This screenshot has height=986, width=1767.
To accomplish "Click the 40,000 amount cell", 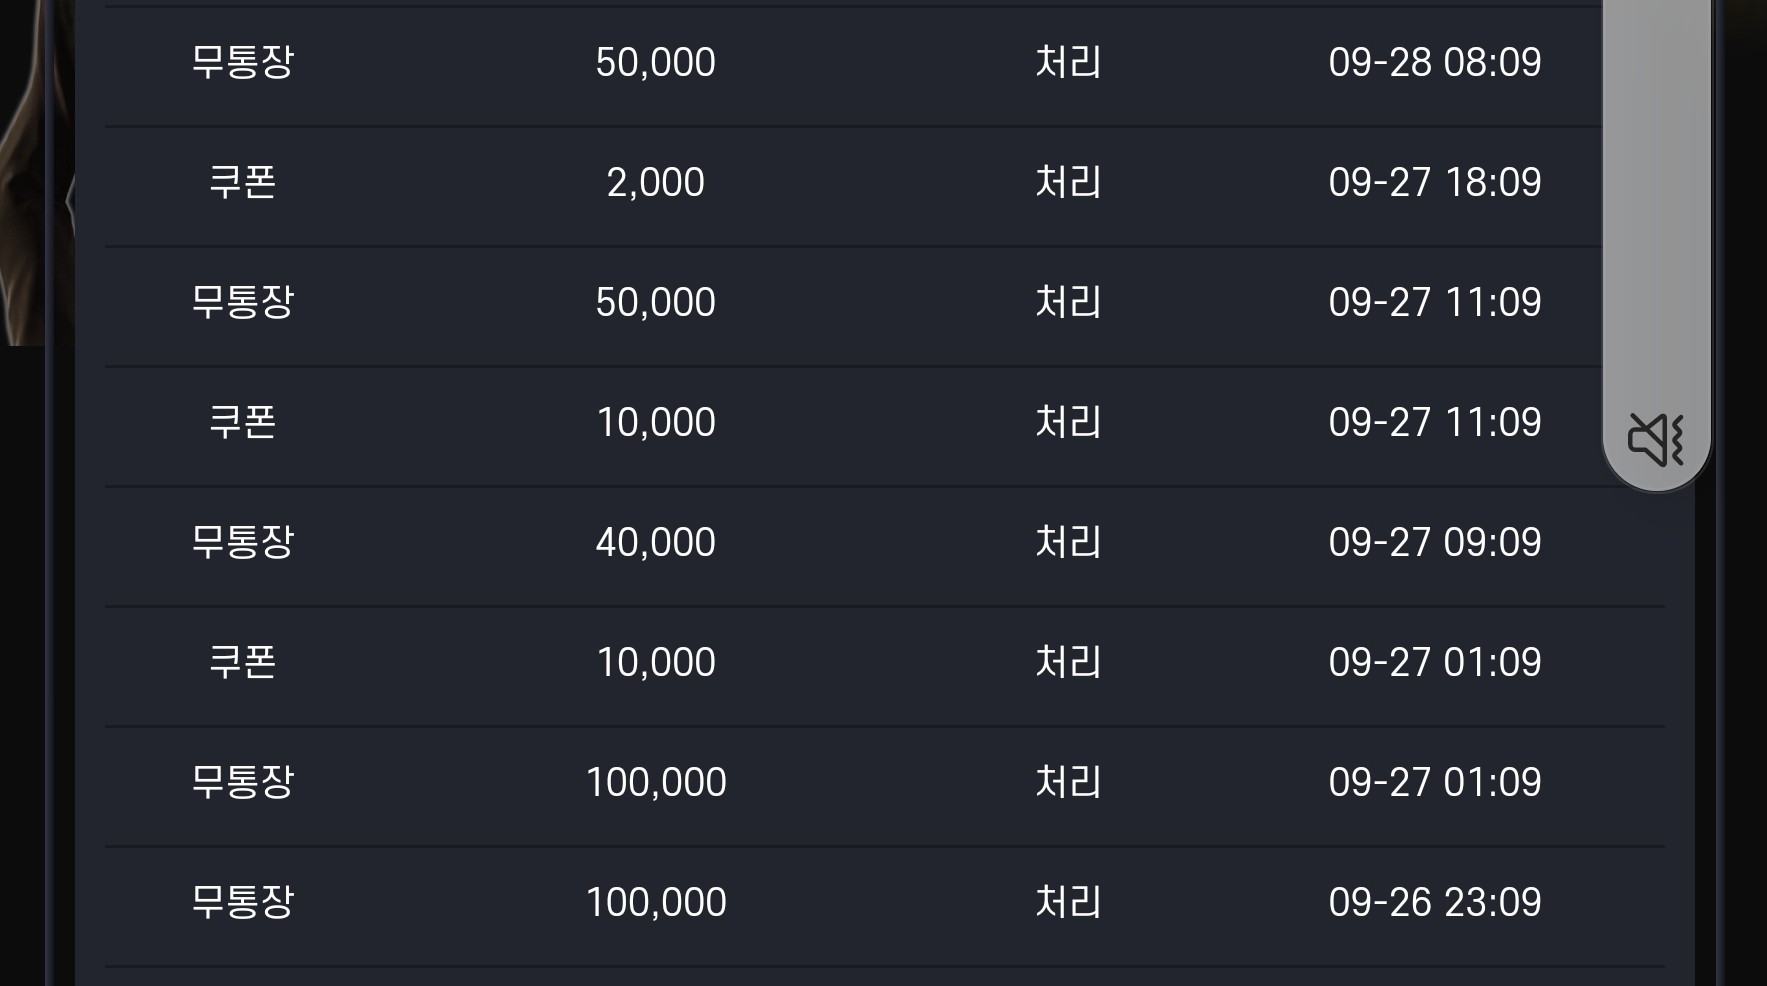I will pyautogui.click(x=655, y=542).
